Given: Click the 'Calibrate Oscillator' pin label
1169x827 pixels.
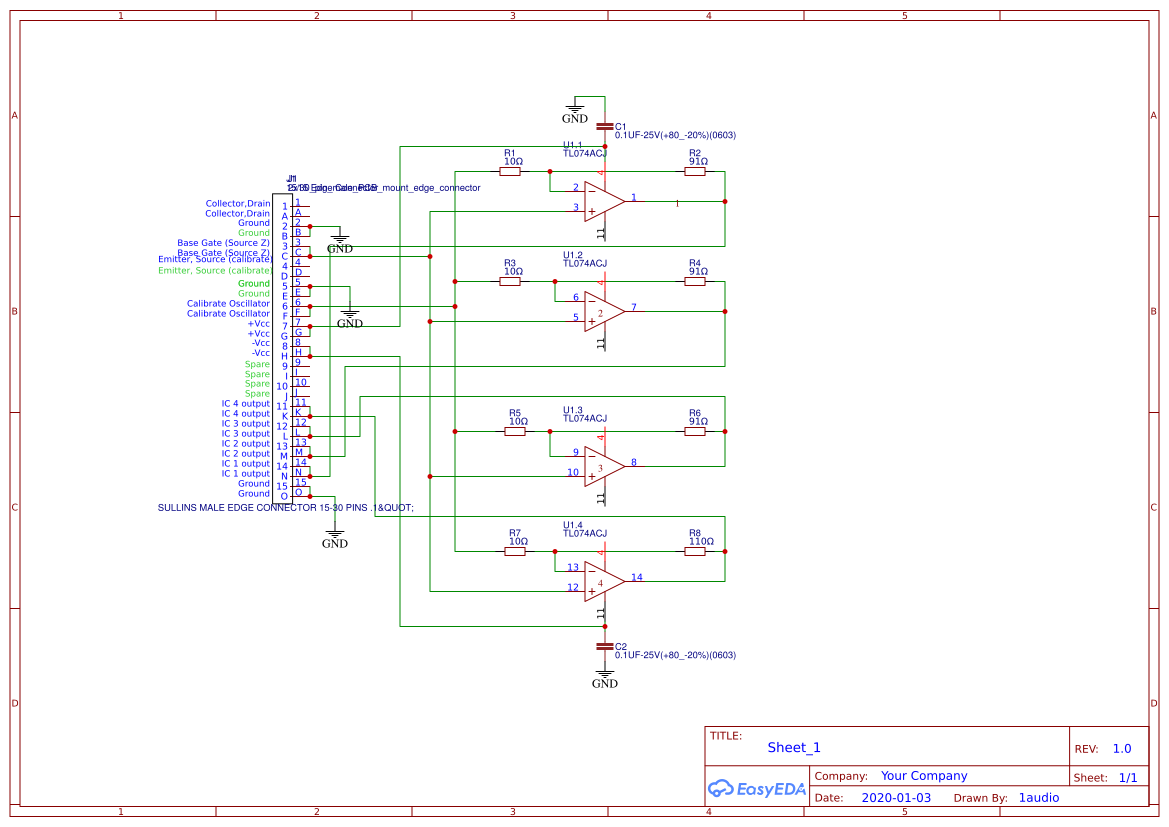Looking at the screenshot, I should tap(228, 304).
